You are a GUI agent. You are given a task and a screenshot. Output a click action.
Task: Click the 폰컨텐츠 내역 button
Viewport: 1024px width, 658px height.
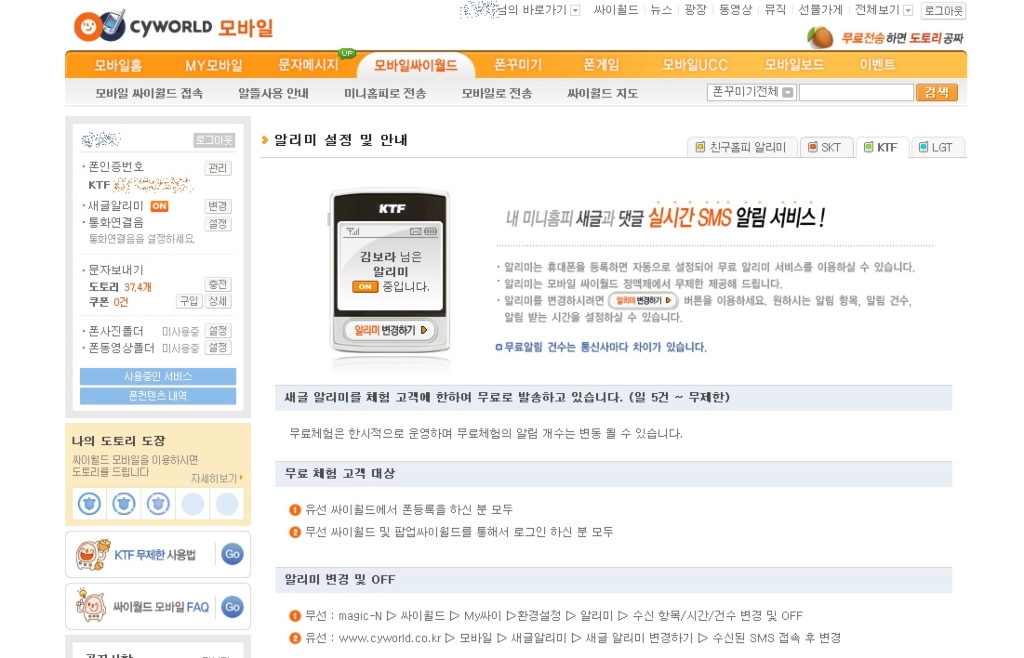point(158,396)
